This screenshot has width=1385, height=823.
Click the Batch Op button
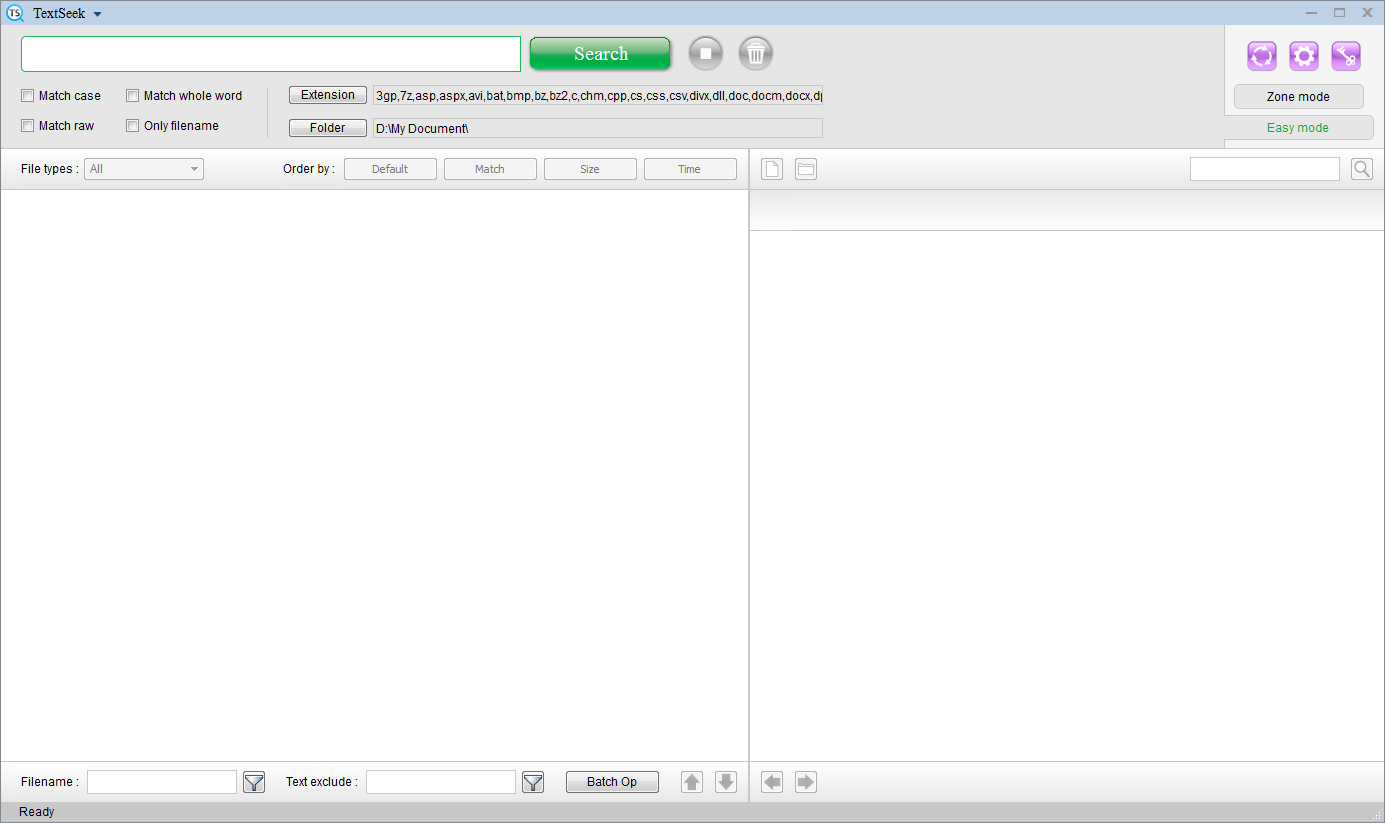point(612,782)
